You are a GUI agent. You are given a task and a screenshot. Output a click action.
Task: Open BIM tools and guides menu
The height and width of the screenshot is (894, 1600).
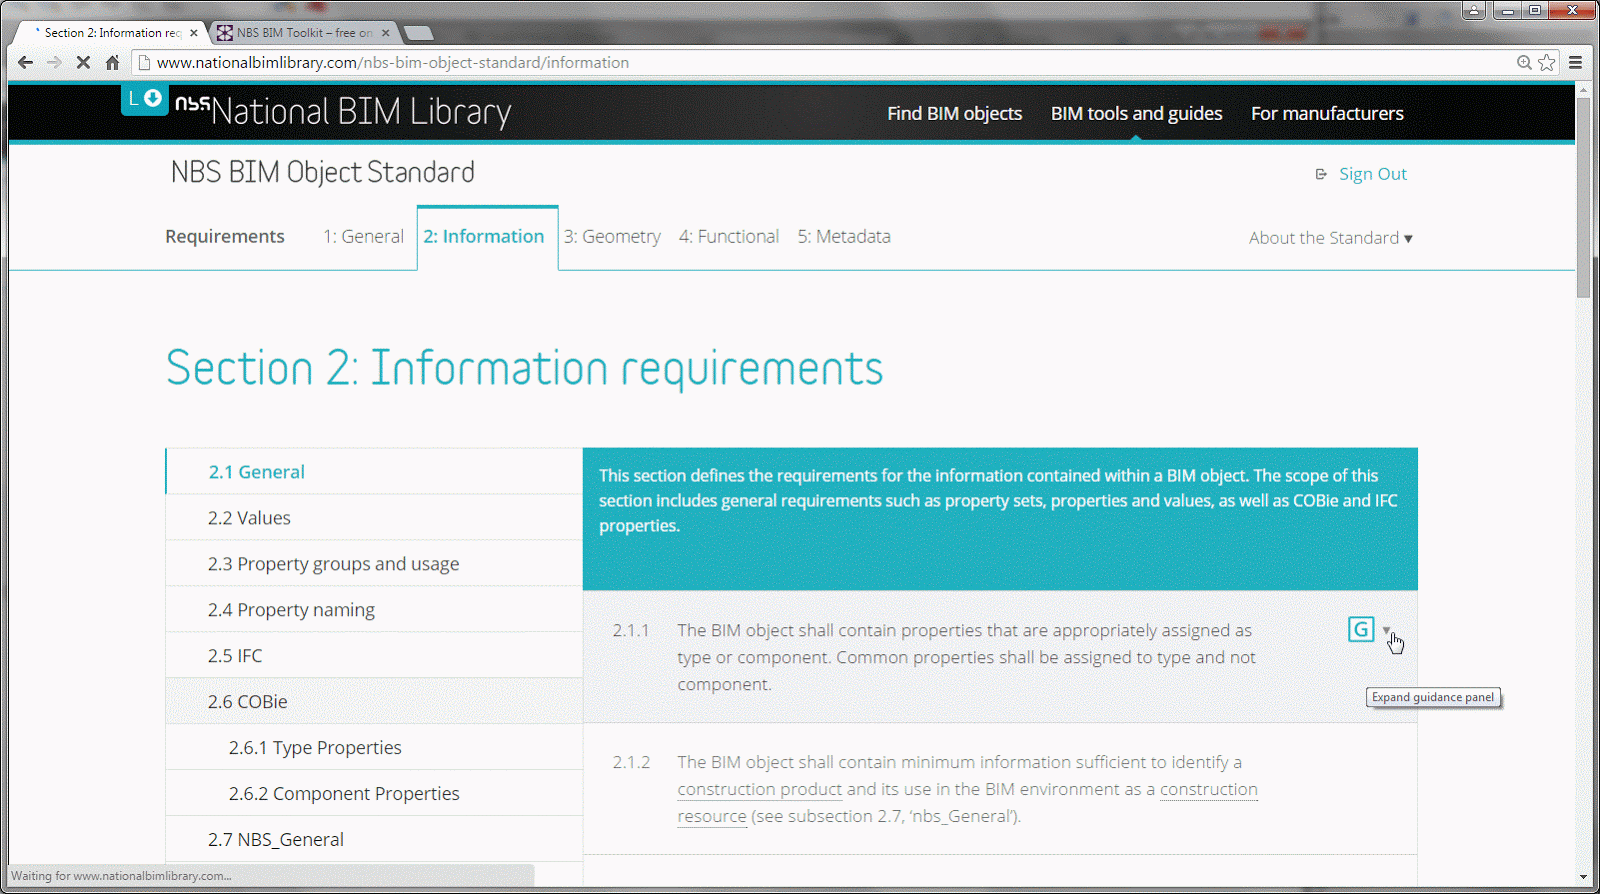[1136, 113]
